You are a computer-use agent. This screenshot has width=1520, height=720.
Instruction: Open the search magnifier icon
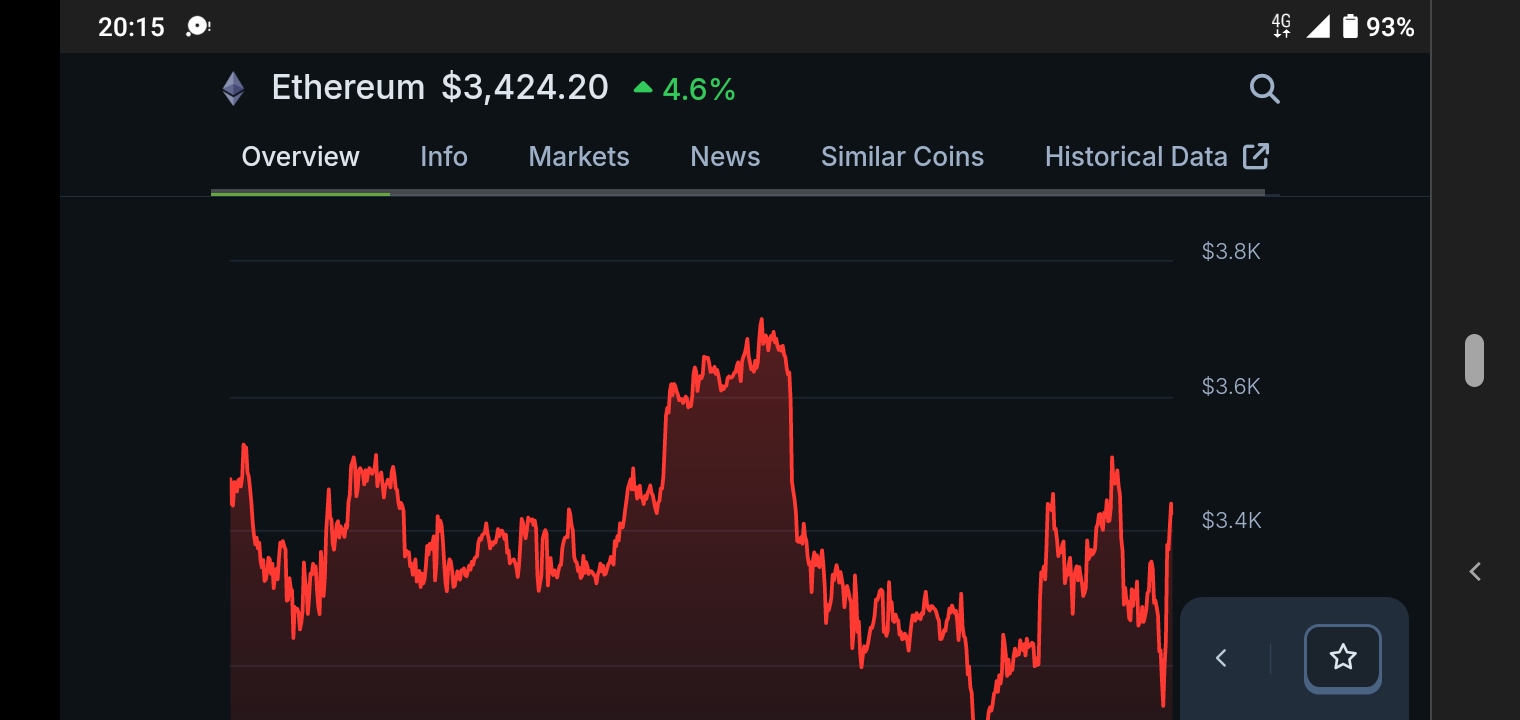1265,89
